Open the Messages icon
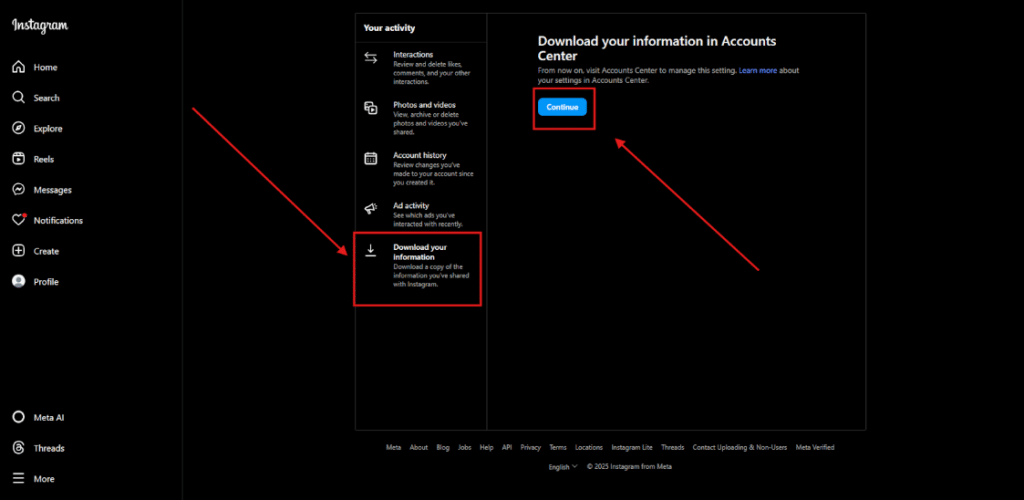 pos(19,190)
